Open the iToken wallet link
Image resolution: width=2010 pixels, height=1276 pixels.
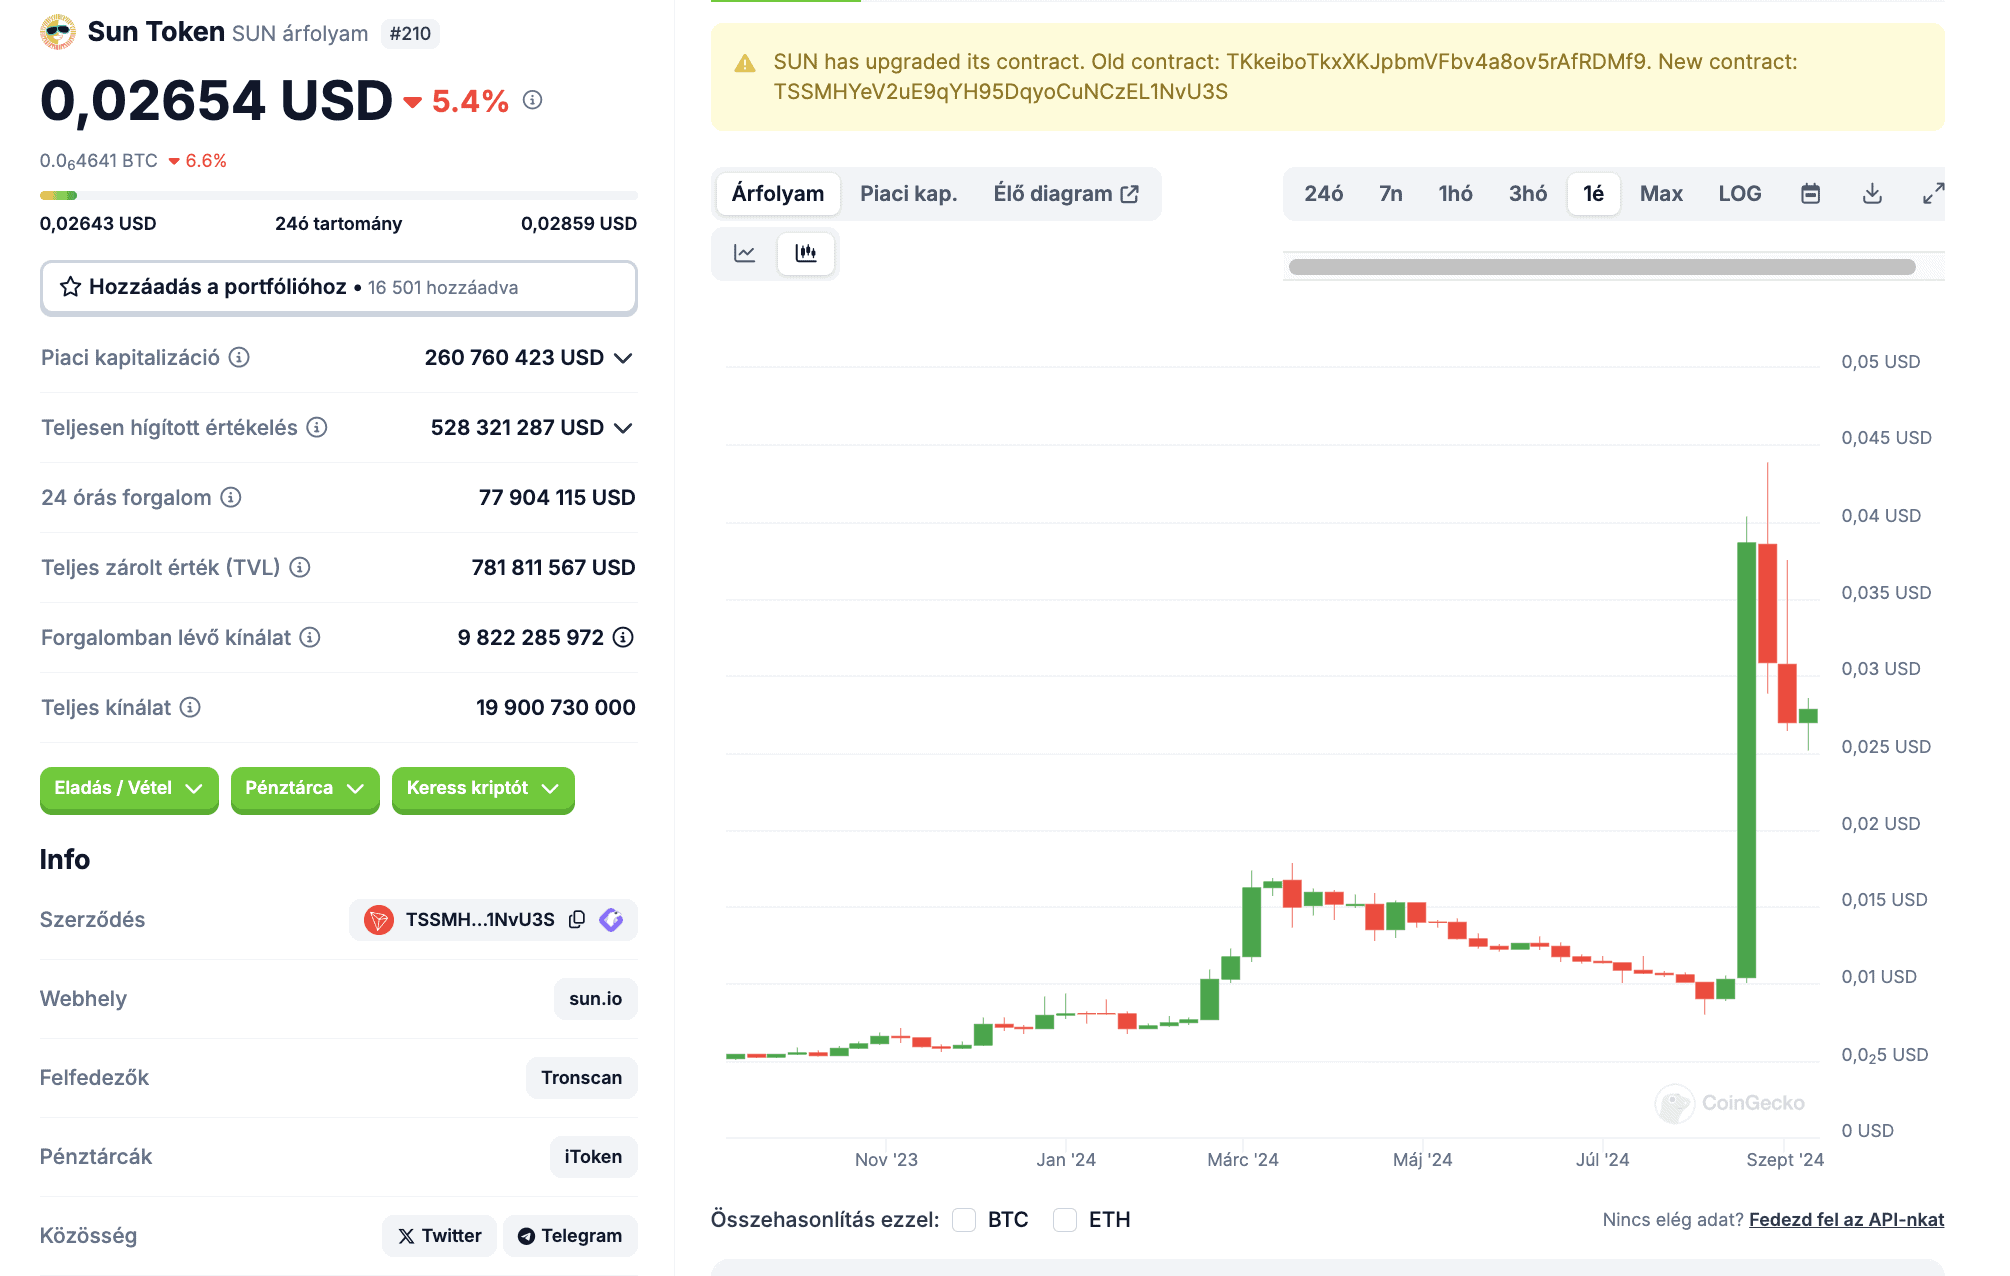[594, 1157]
